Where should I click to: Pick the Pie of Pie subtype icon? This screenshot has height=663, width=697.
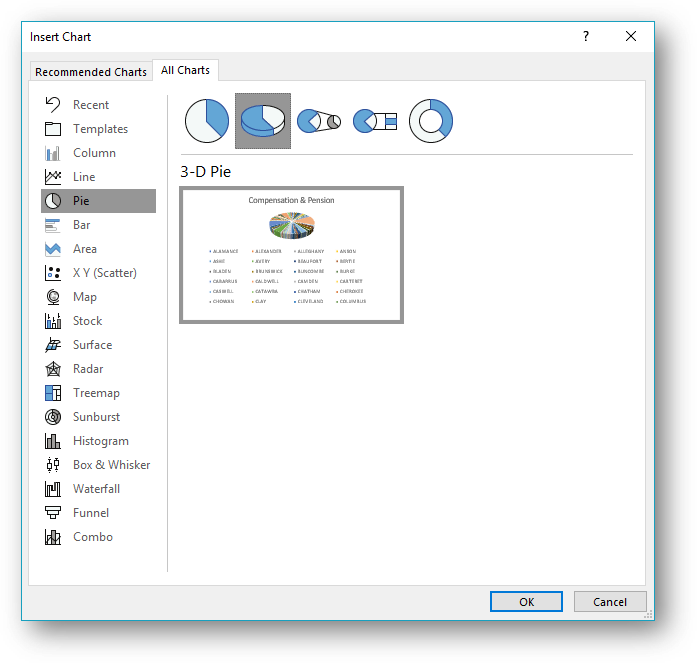(x=320, y=121)
